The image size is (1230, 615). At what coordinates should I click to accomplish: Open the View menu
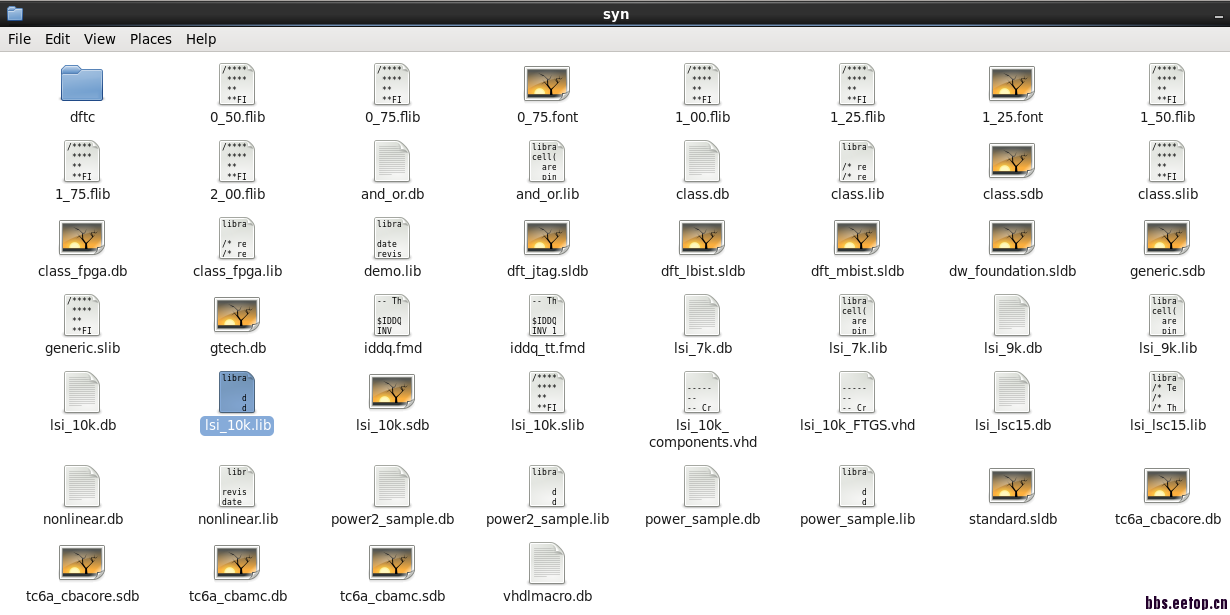(x=100, y=39)
